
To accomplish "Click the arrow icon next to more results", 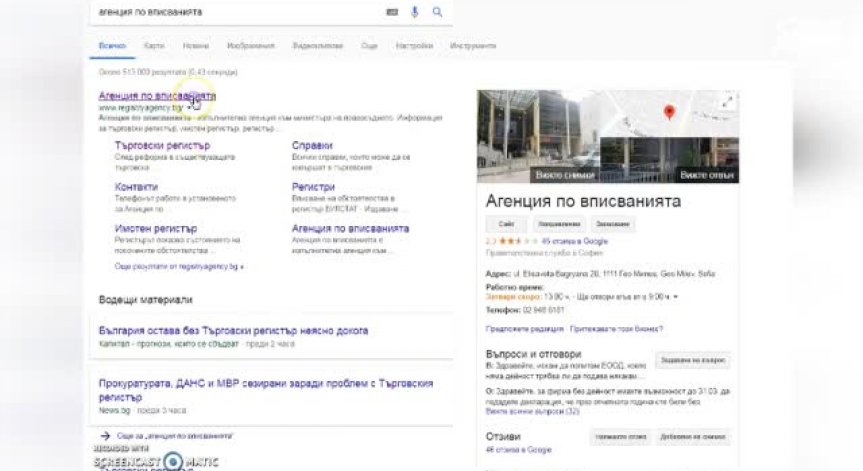I will (x=105, y=436).
